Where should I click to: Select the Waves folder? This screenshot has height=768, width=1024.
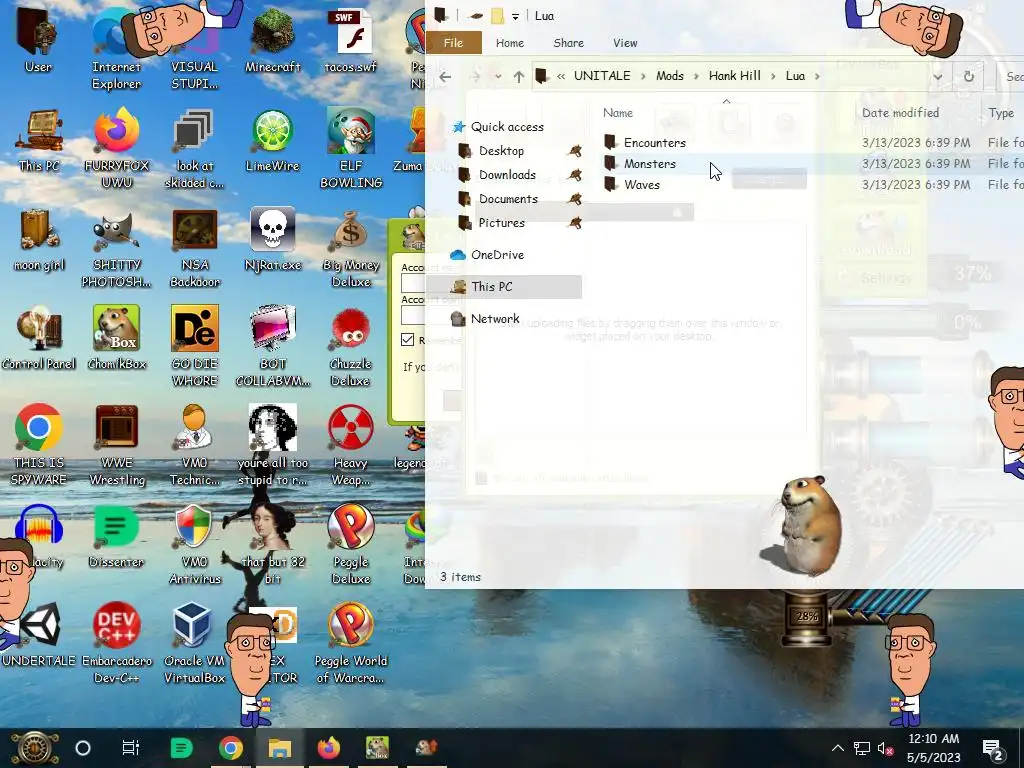point(642,184)
